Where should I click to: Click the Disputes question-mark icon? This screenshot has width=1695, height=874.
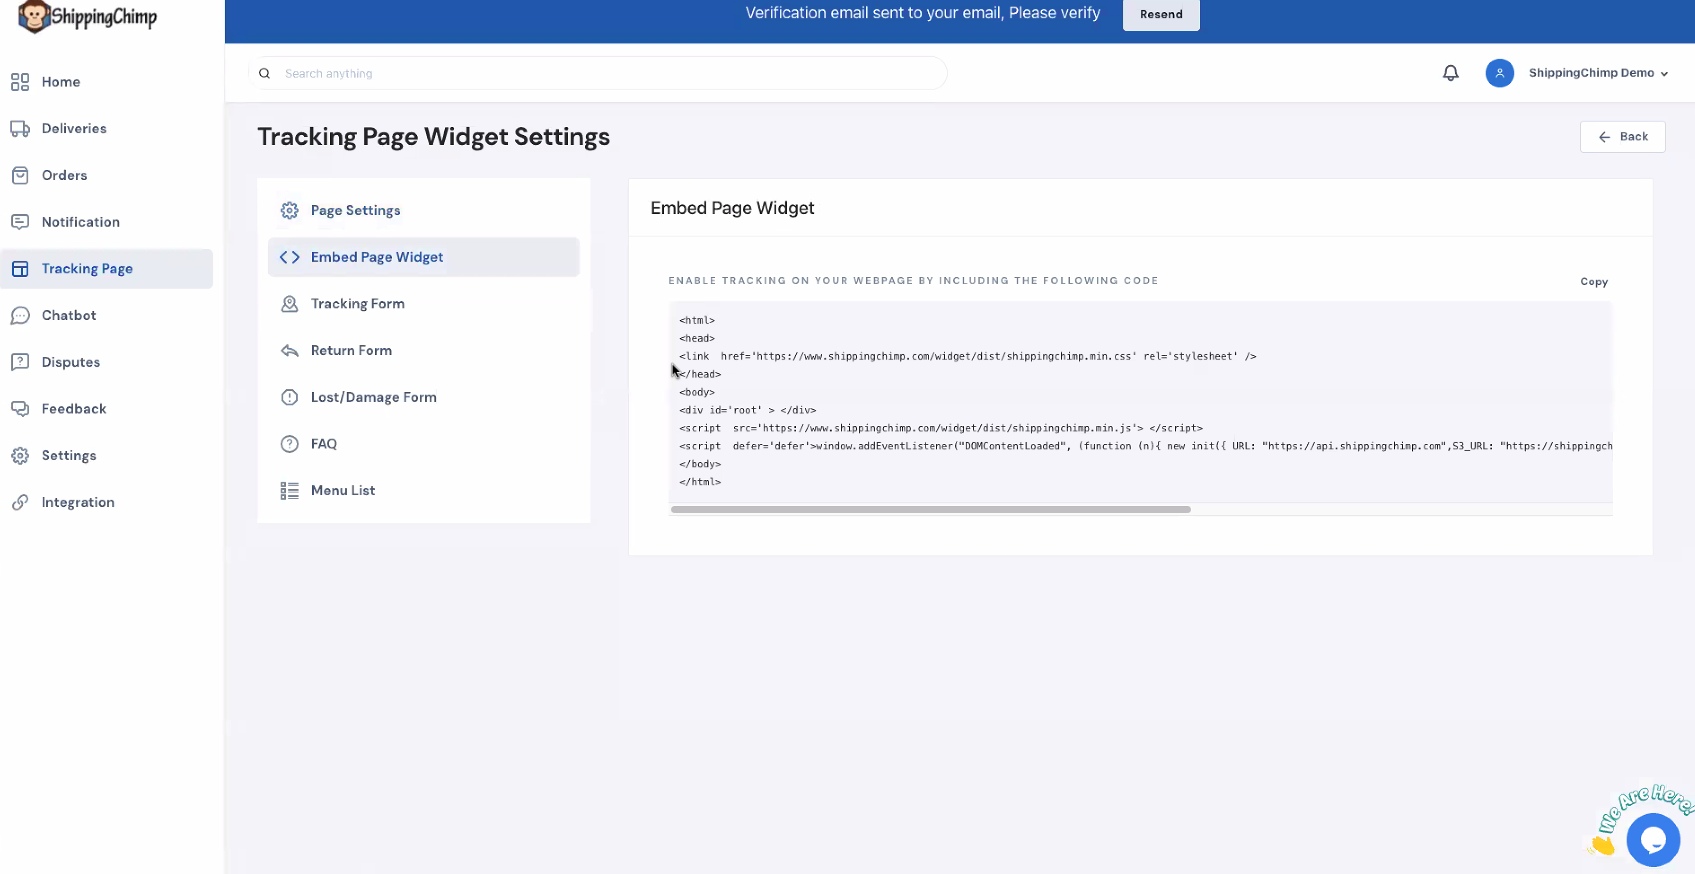(x=20, y=362)
